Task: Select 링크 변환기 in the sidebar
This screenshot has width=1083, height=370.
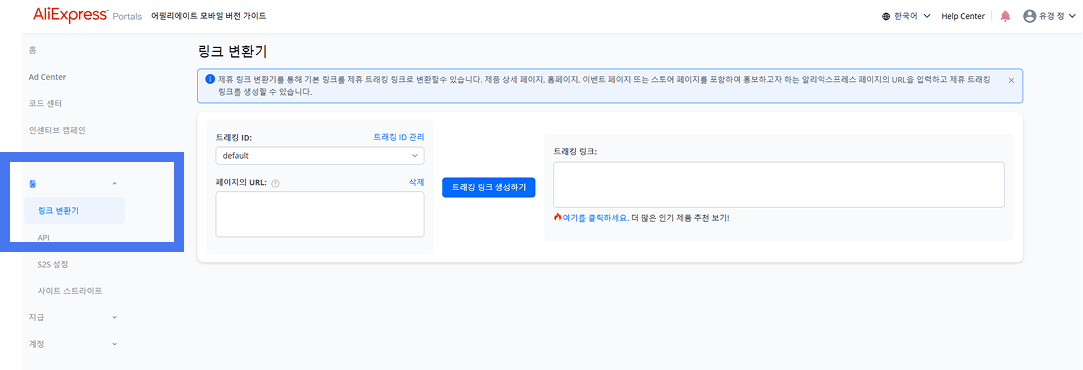Action: tap(74, 211)
